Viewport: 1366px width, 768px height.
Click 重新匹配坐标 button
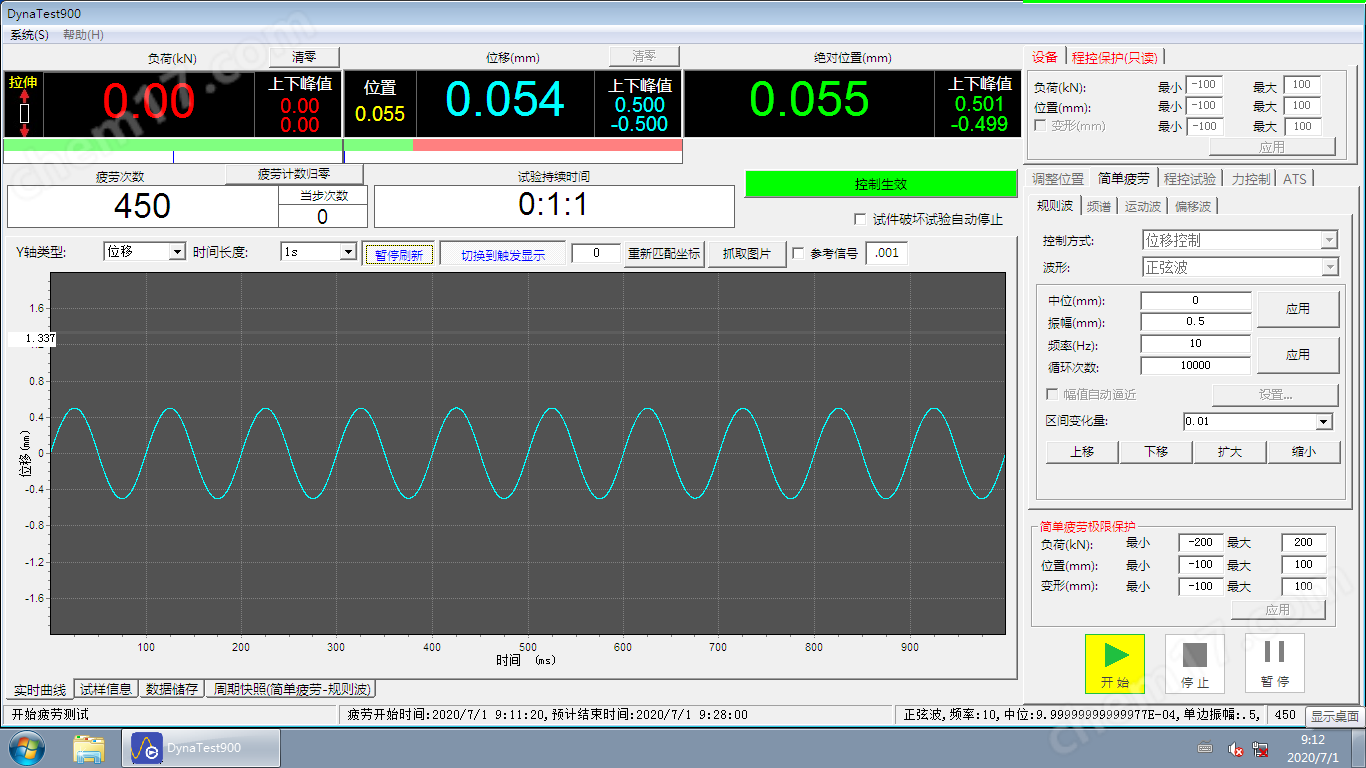(663, 254)
